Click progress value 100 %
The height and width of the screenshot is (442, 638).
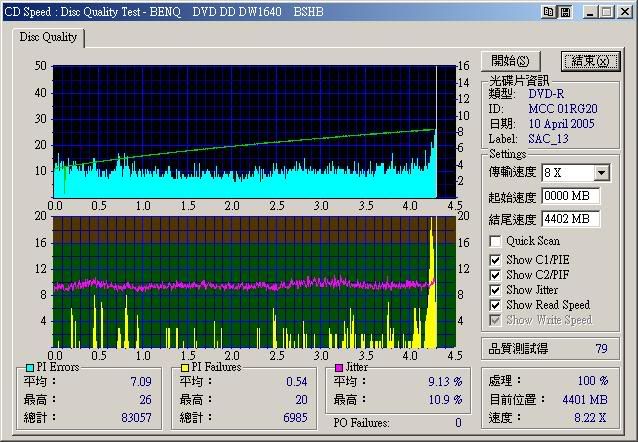point(592,381)
